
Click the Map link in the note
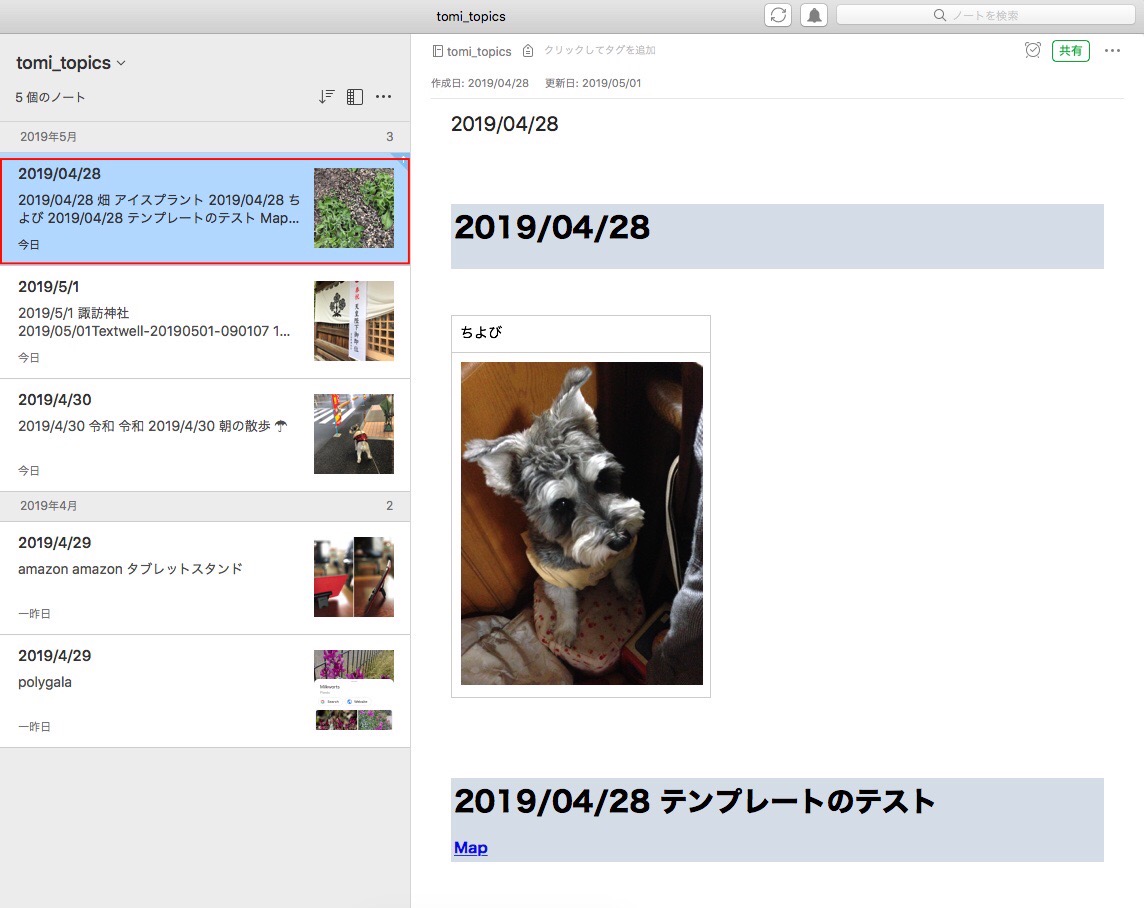tap(471, 847)
